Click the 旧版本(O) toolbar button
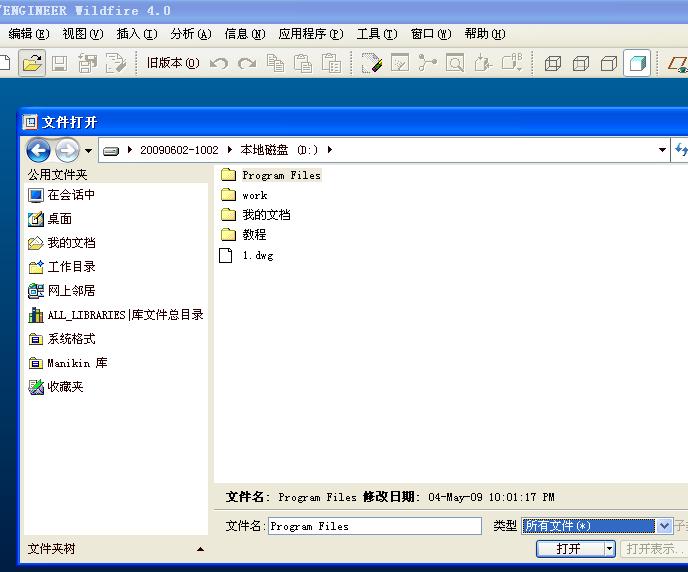Image resolution: width=688 pixels, height=572 pixels. [173, 63]
